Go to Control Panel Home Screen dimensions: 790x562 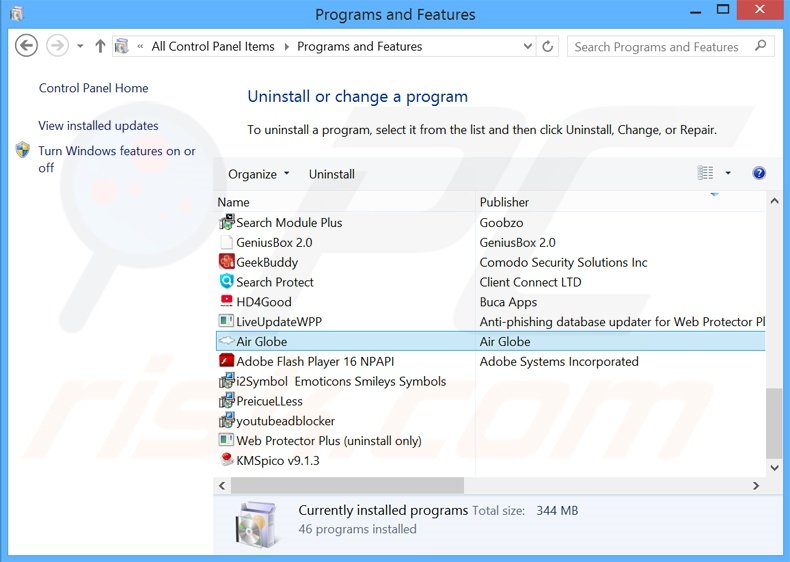click(93, 88)
